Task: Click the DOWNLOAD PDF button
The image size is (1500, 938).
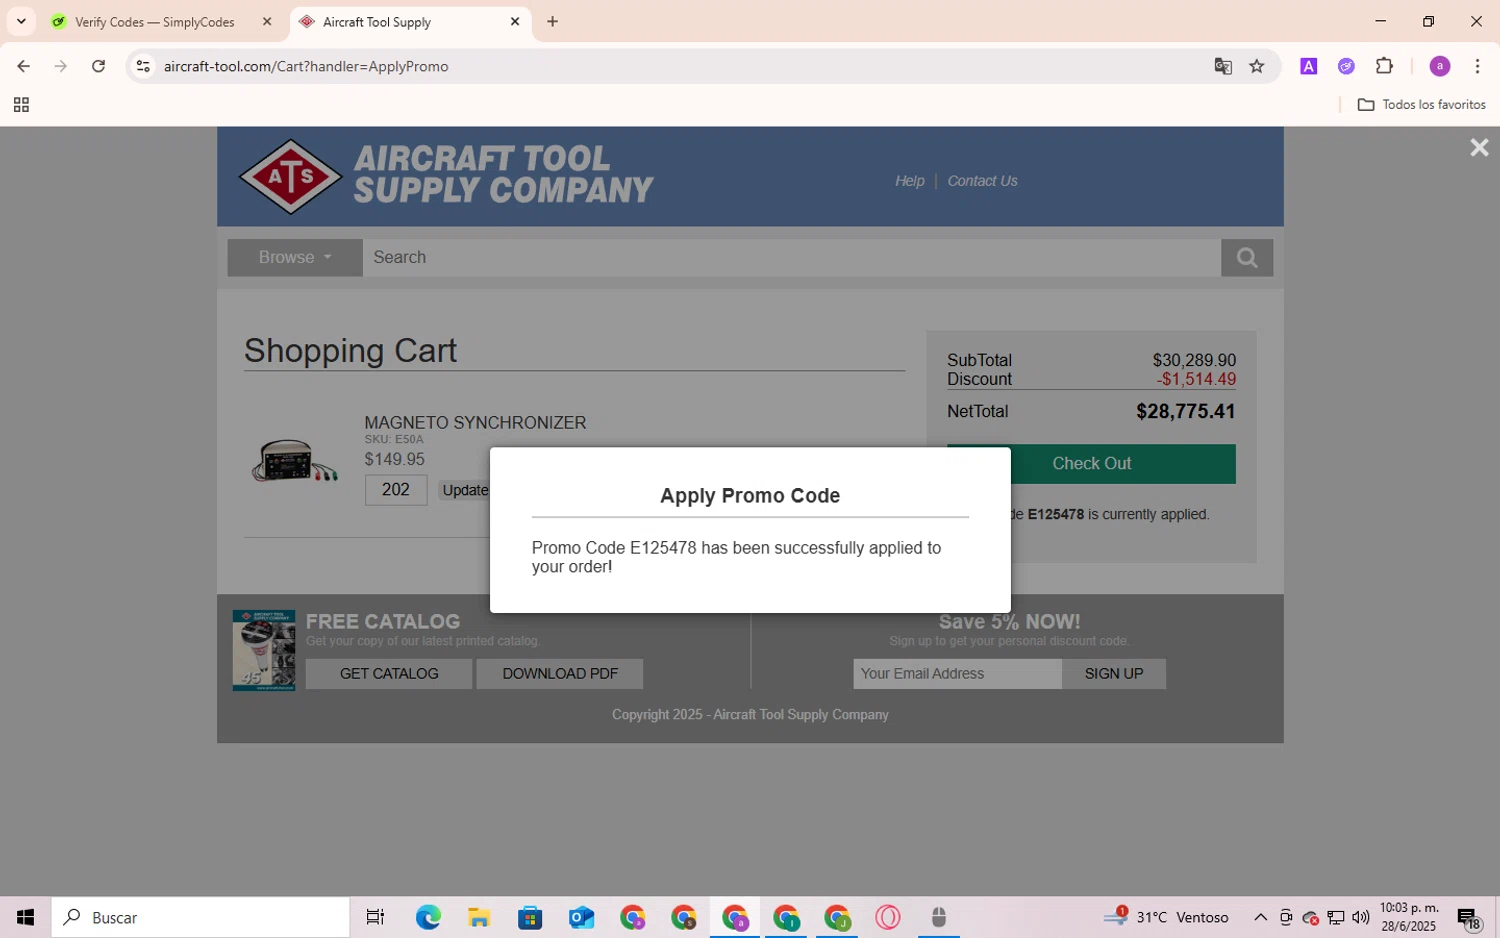Action: (560, 674)
